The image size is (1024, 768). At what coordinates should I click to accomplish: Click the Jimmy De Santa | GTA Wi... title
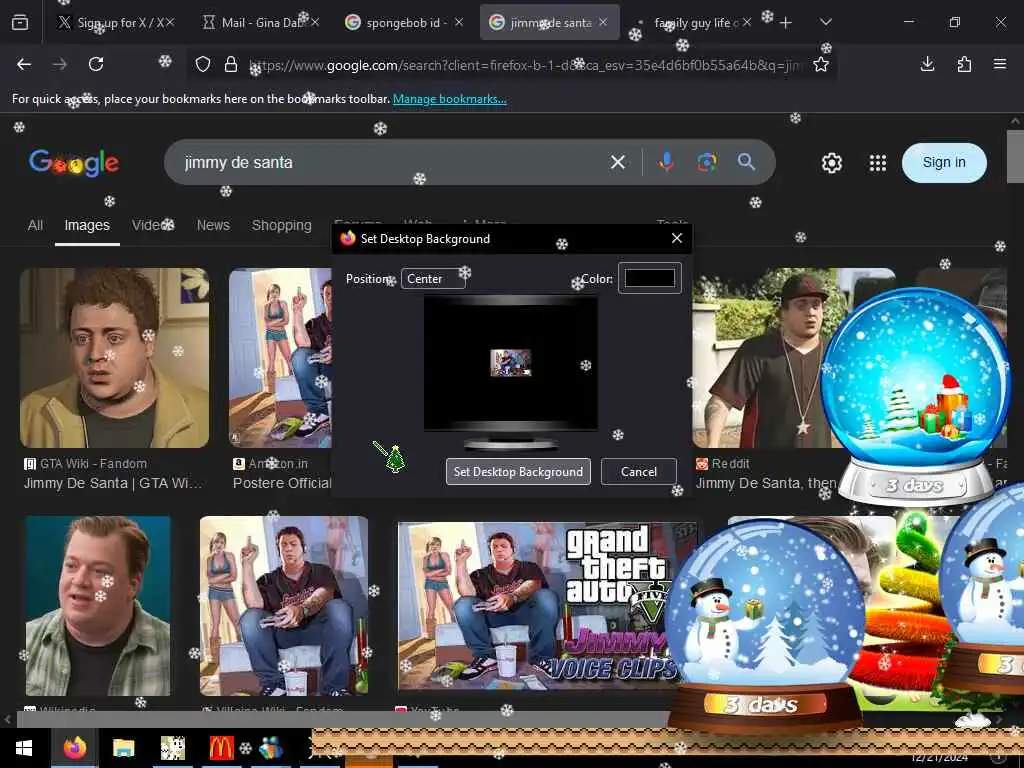[113, 483]
